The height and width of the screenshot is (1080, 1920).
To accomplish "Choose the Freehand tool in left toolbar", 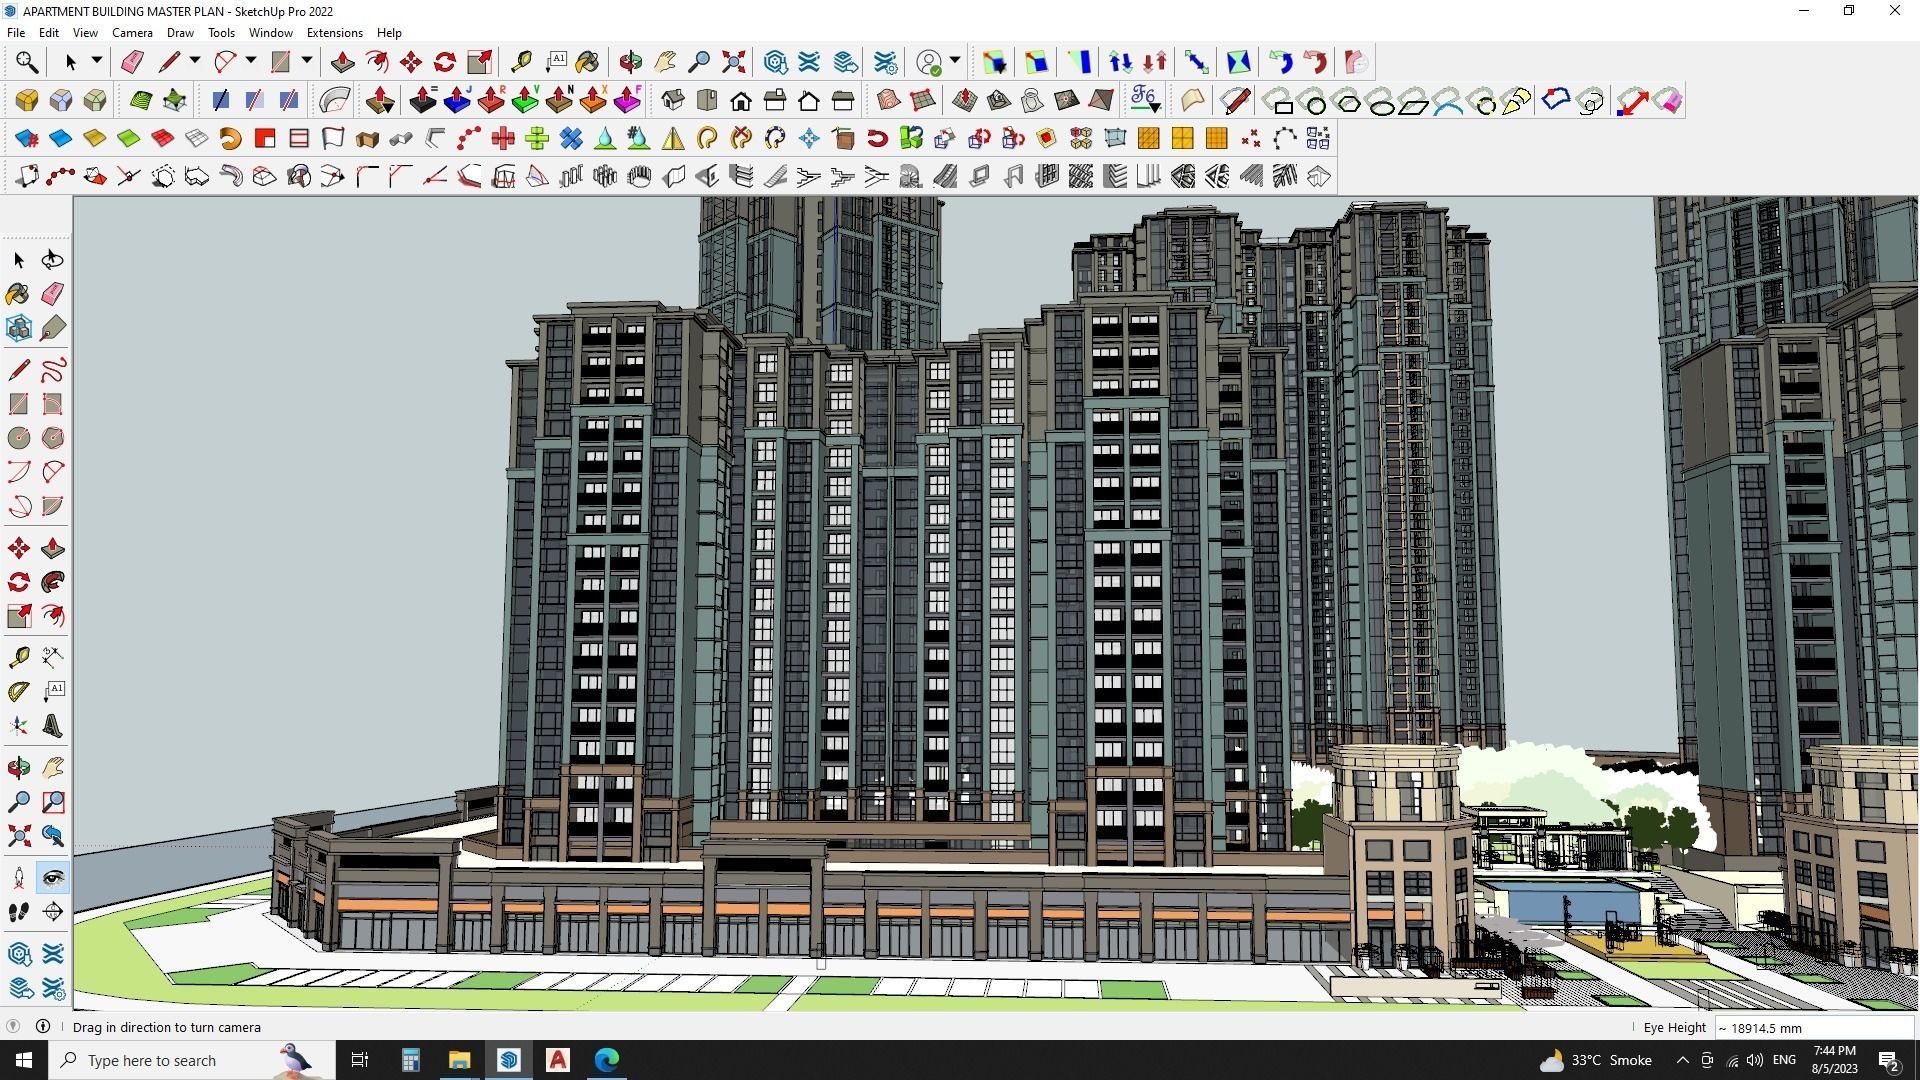I will pos(53,370).
